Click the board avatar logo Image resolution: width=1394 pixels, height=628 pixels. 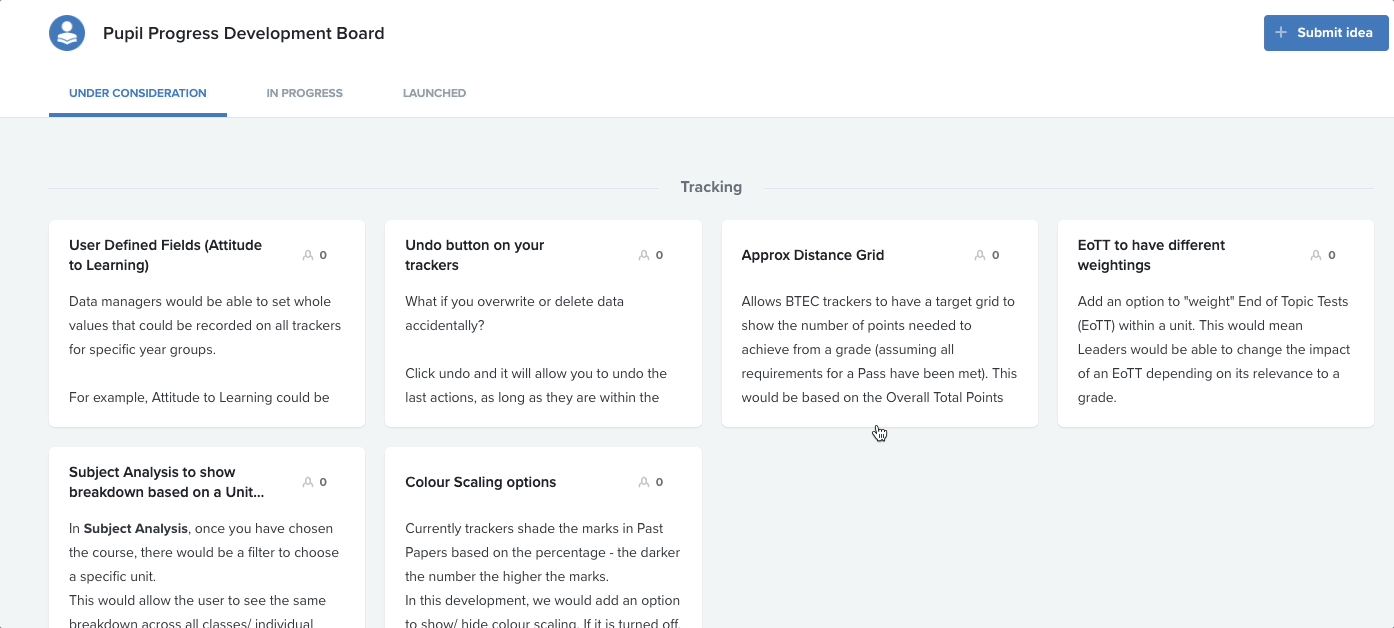(x=66, y=32)
